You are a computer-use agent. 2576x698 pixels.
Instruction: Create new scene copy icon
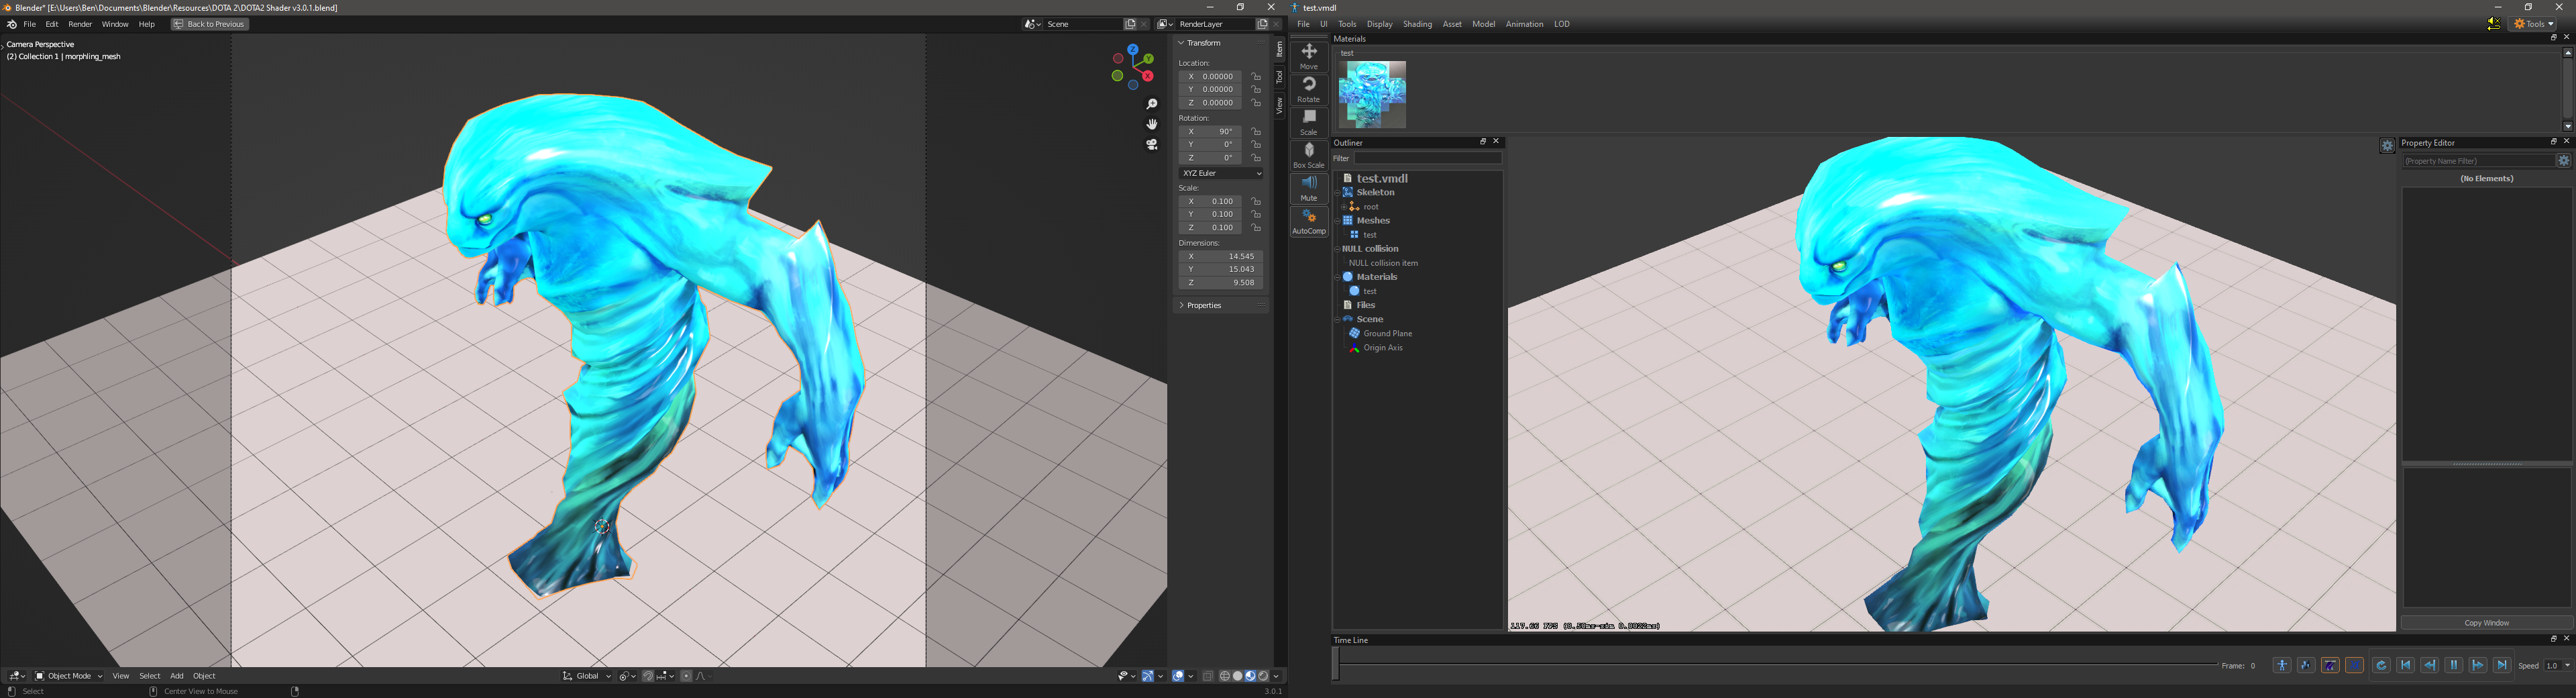click(x=1130, y=24)
